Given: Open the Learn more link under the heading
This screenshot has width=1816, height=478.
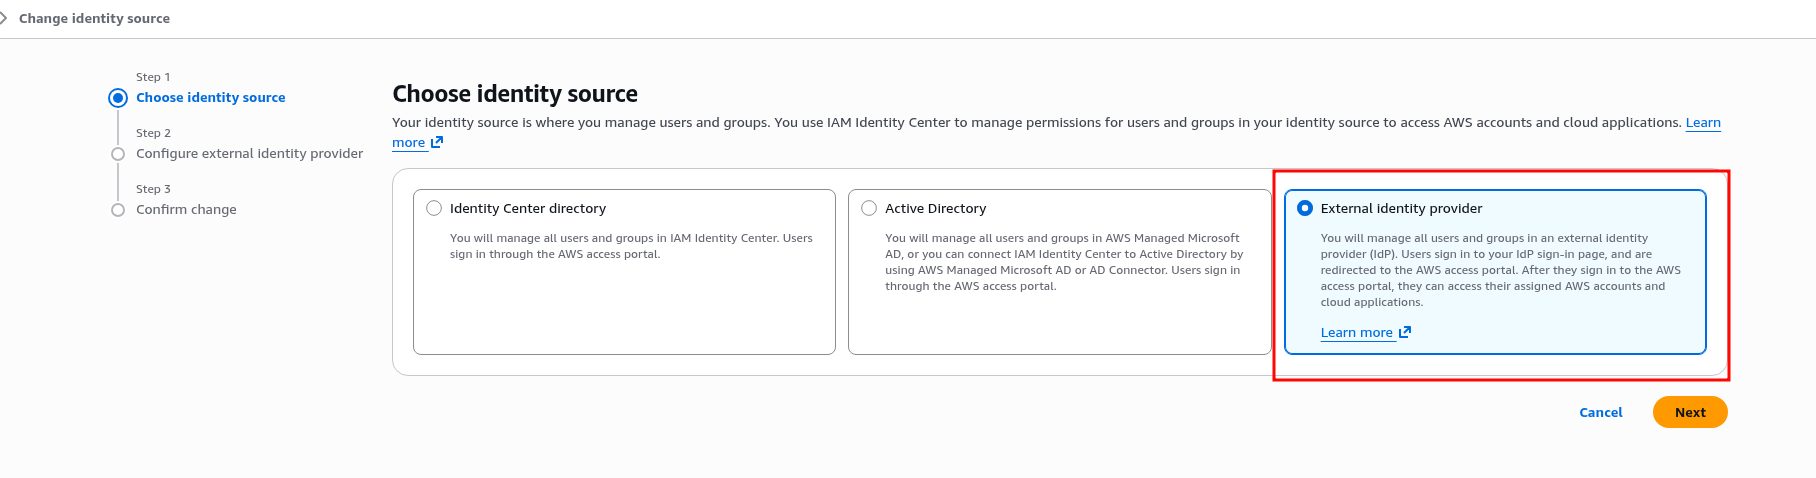Looking at the screenshot, I should coord(408,143).
